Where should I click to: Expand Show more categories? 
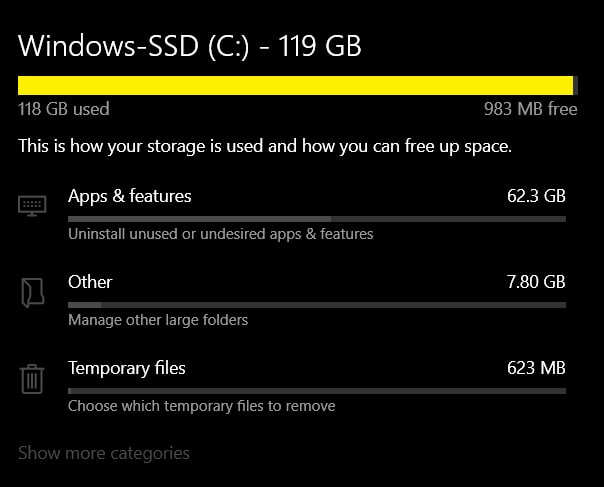104,453
